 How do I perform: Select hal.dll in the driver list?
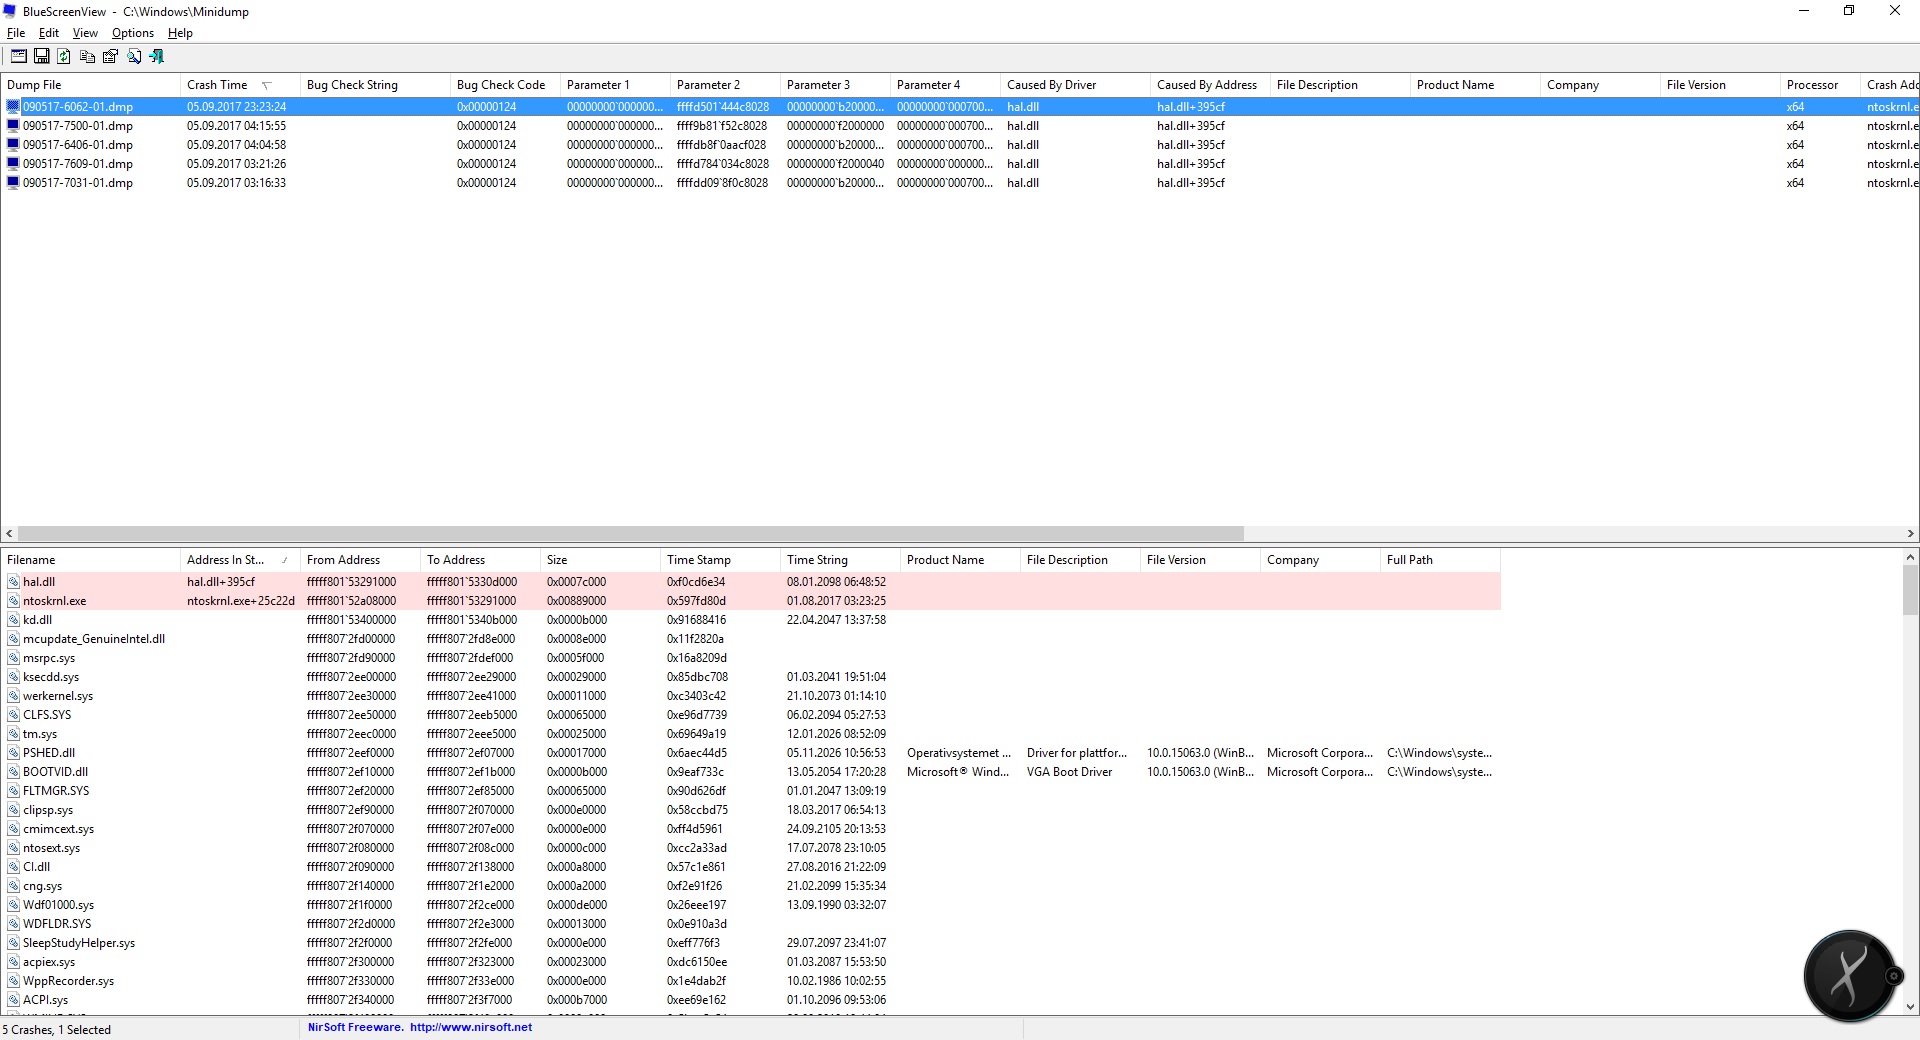(750, 582)
